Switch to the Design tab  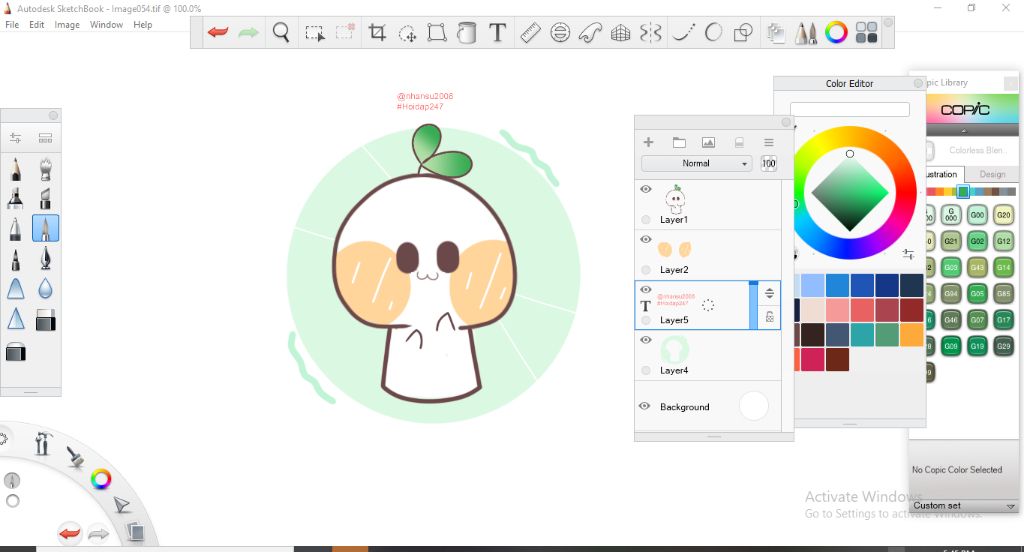992,174
